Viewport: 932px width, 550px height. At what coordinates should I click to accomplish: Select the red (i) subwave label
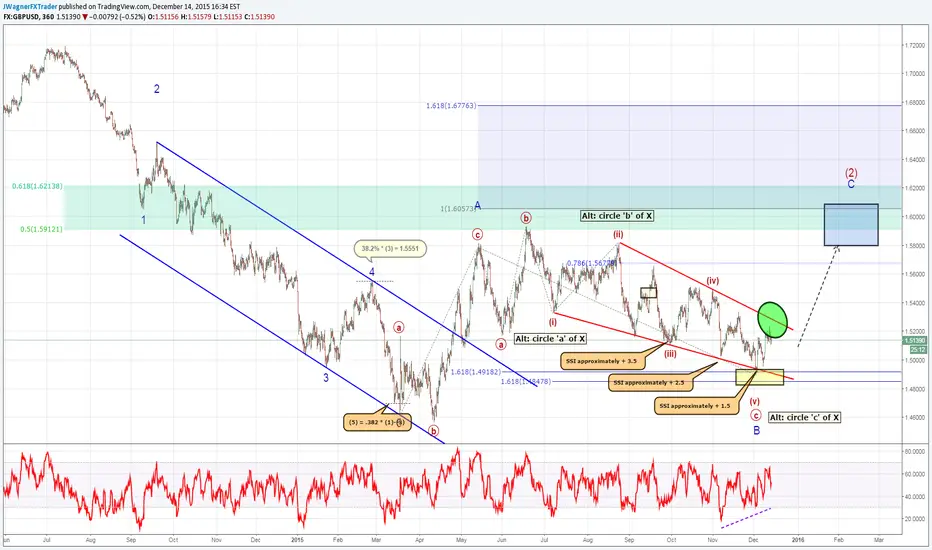(553, 322)
